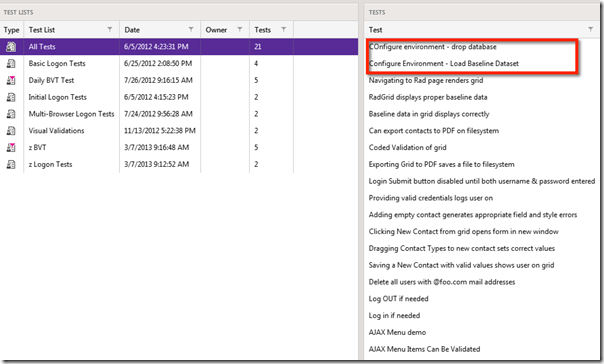Select test RadGrid displays proper baseline data

(x=428, y=97)
